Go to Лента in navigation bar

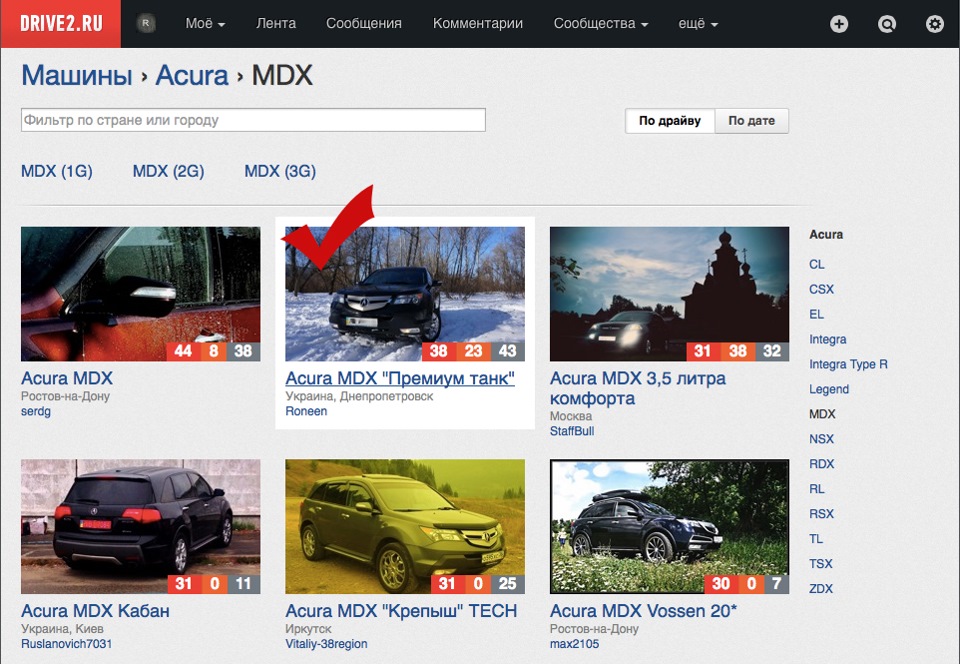point(276,23)
